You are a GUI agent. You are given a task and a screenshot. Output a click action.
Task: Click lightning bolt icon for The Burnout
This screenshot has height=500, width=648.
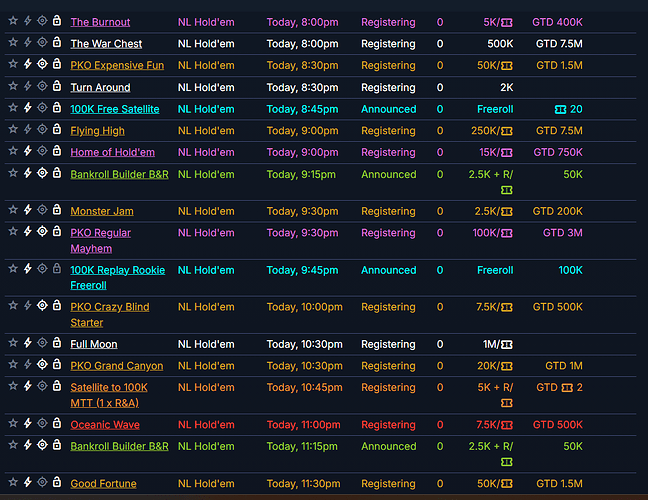(28, 21)
